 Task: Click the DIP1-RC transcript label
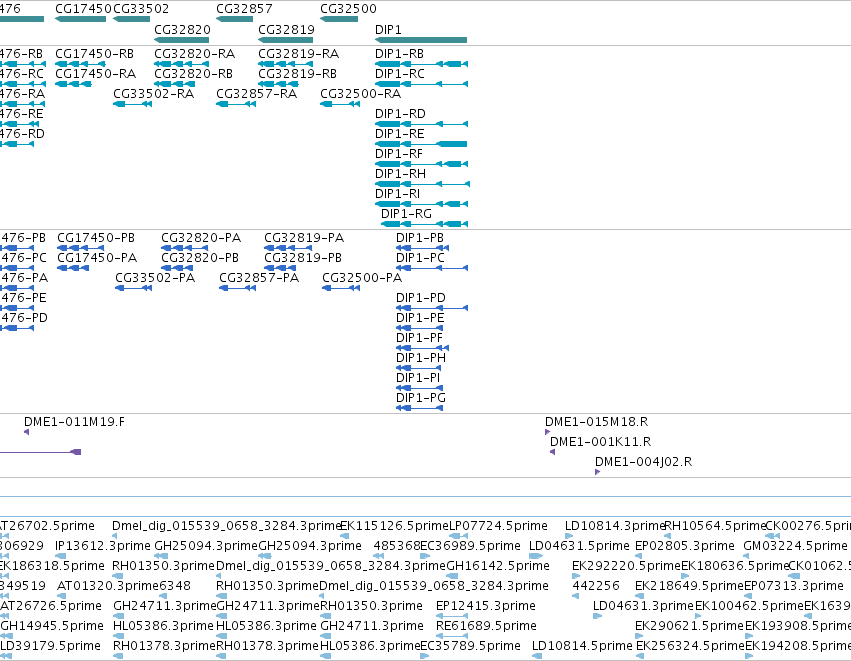point(399,74)
